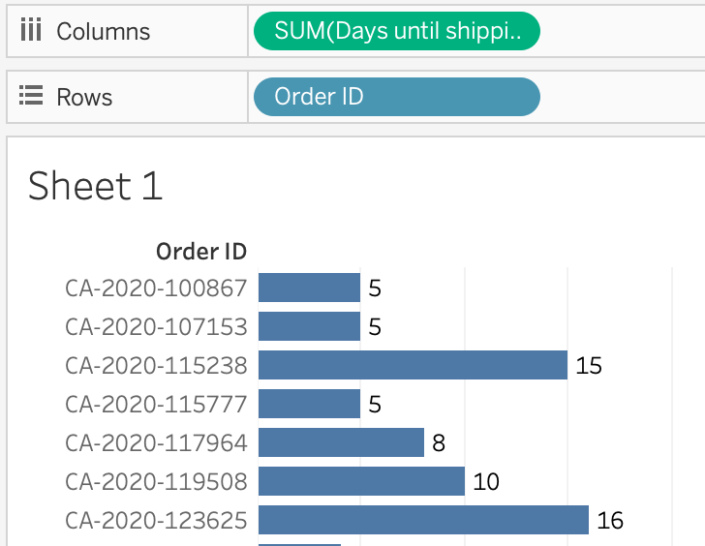This screenshot has height=546, width=705.
Task: Click the bar for order CA-2020-117964
Action: [x=341, y=442]
